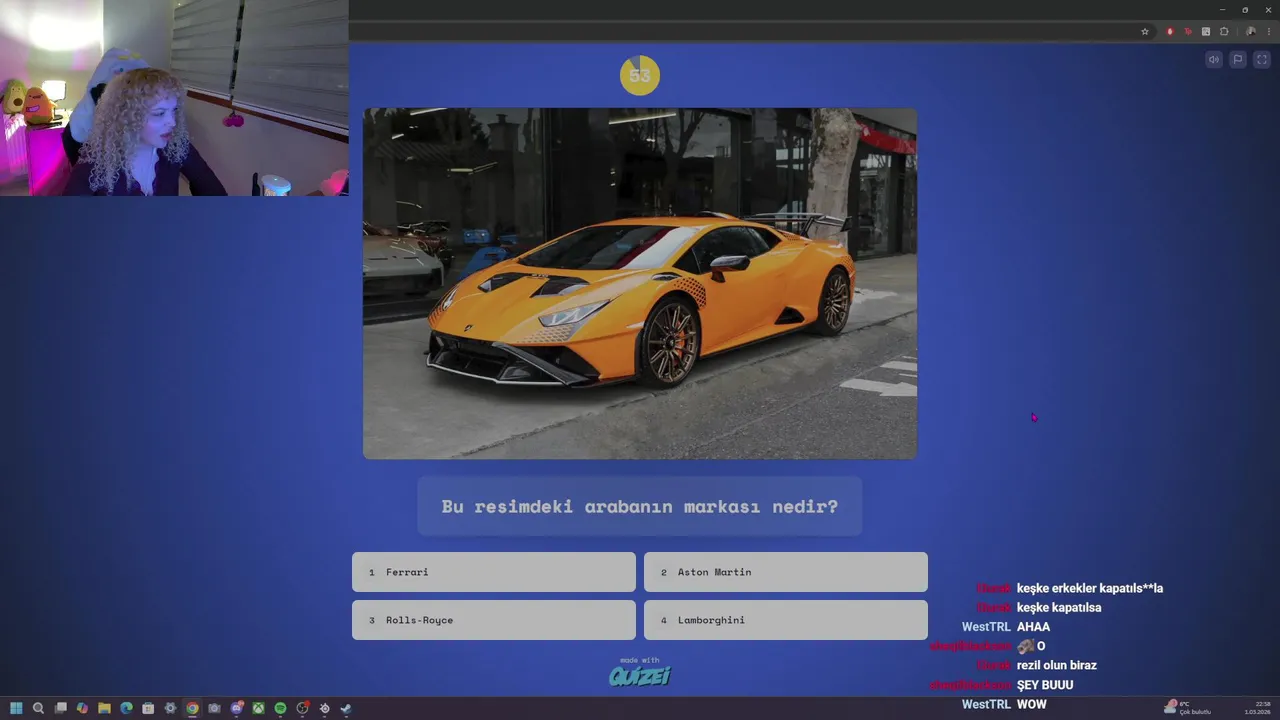The image size is (1280, 720).
Task: Open the red drop extension in Chrome toolbar
Action: 1170,32
